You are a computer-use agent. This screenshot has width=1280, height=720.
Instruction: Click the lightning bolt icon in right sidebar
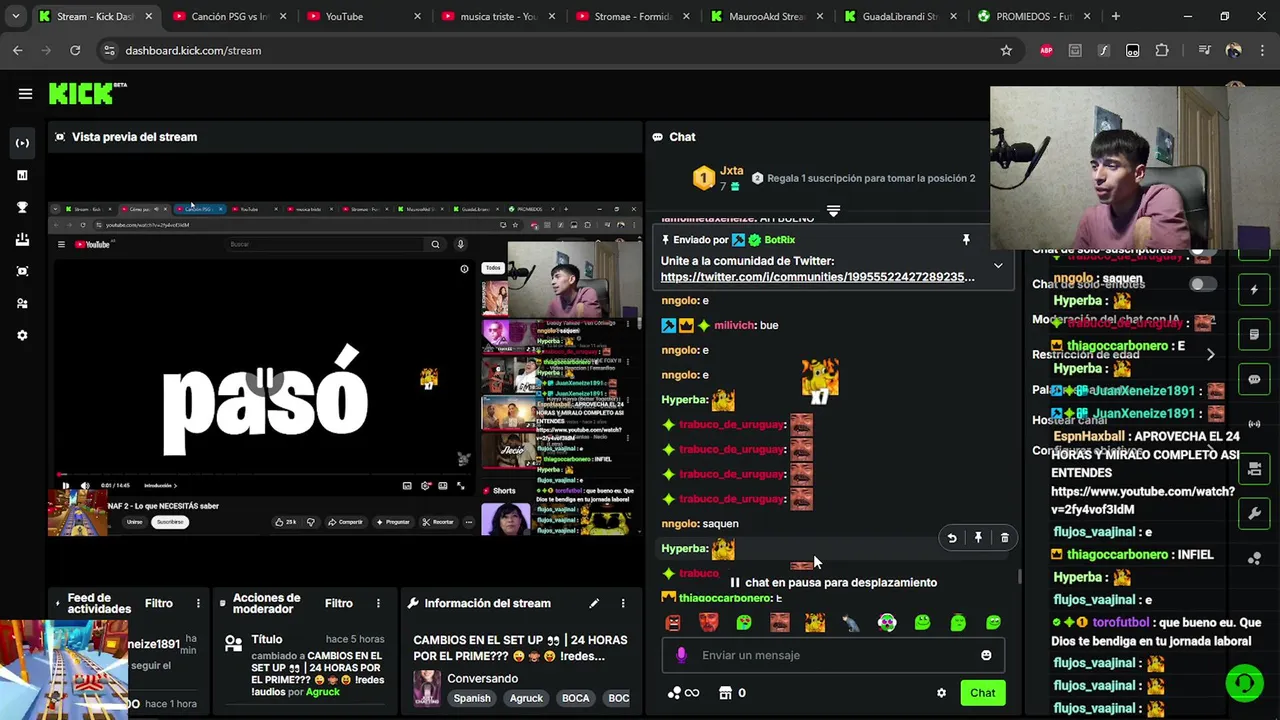click(1254, 290)
